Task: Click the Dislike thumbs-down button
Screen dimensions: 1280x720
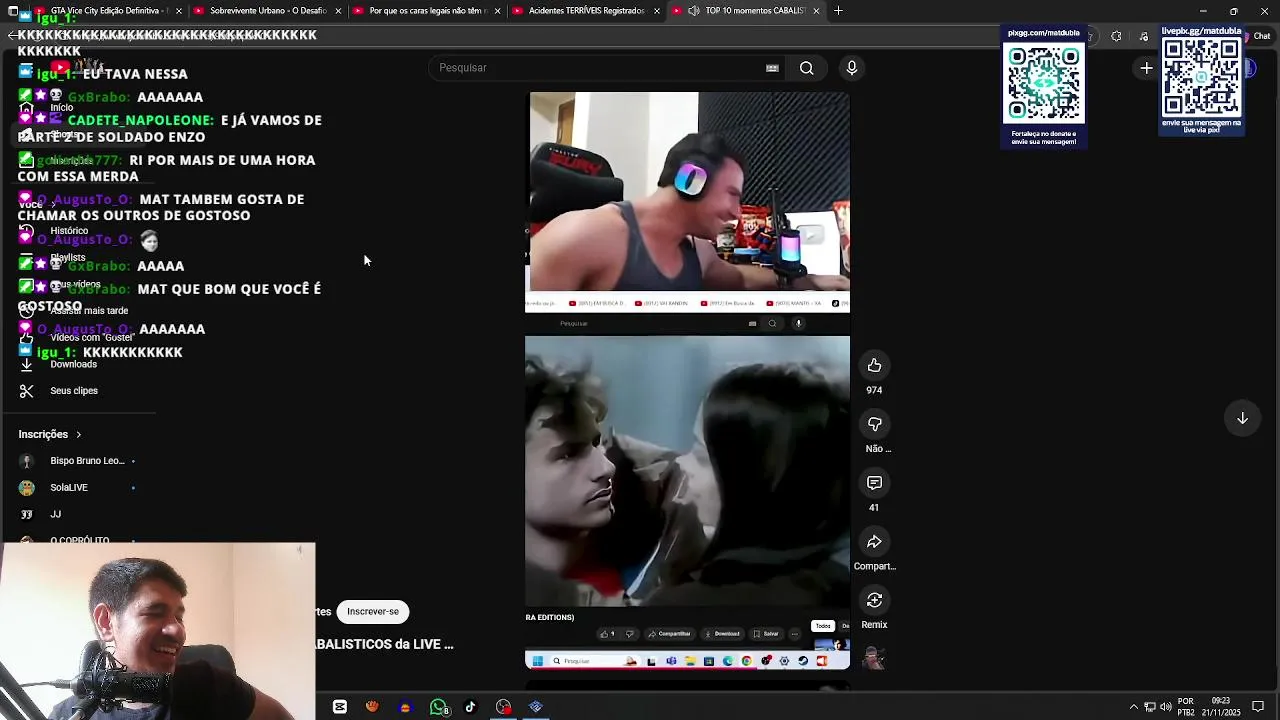Action: [874, 425]
